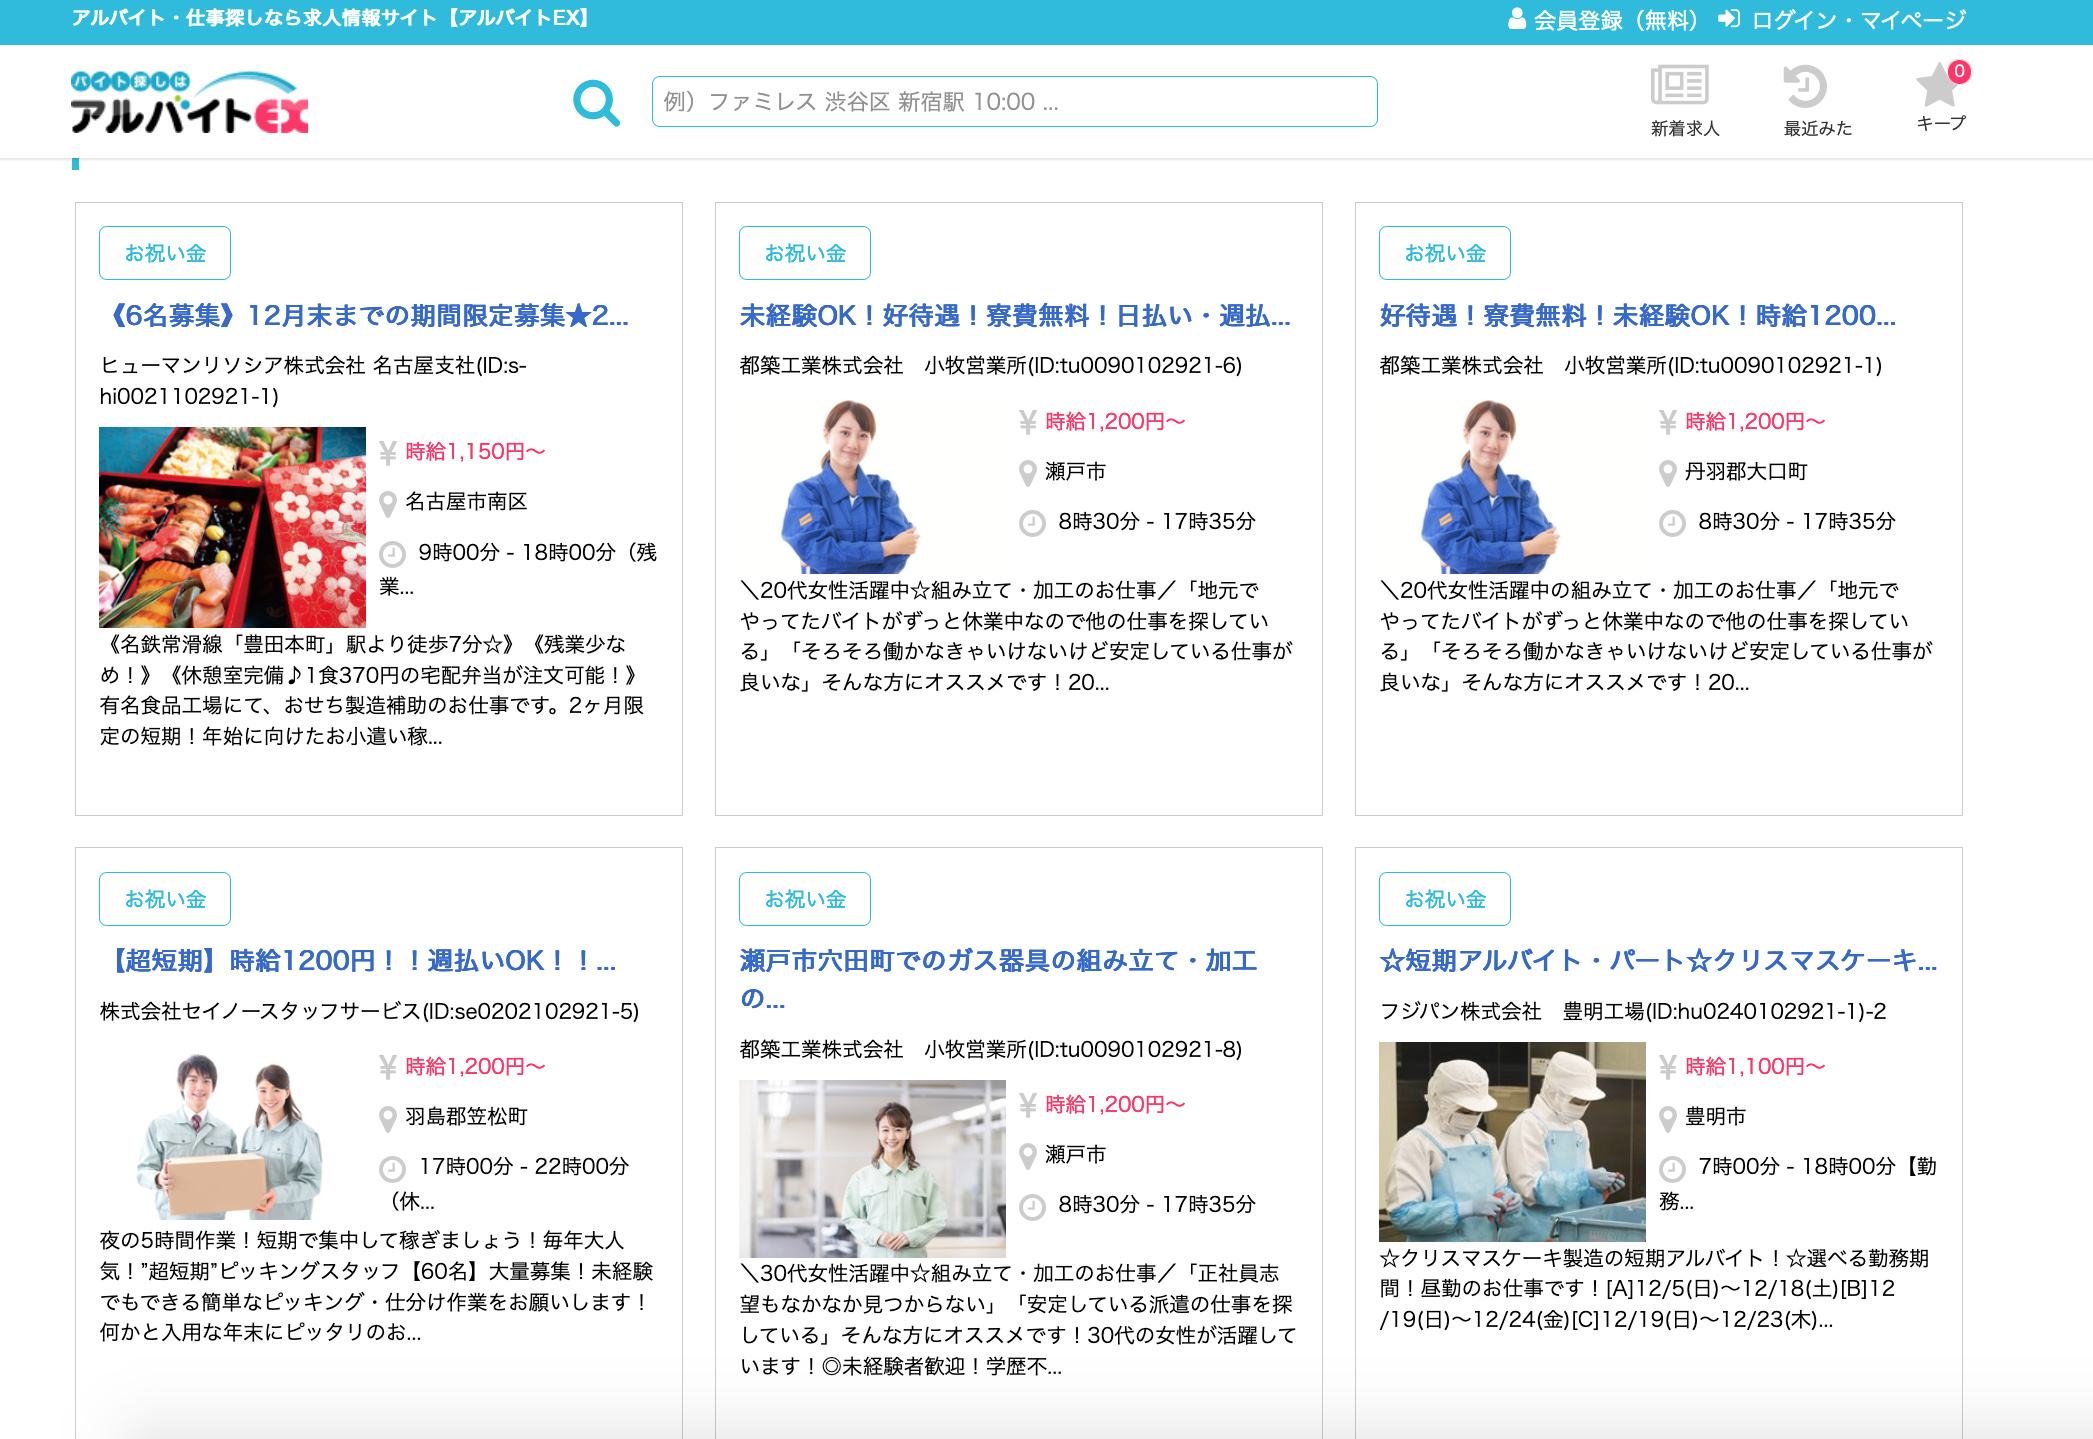Click 株式会社セイノースタッフサービス company name
This screenshot has width=2093, height=1439.
coord(369,1011)
